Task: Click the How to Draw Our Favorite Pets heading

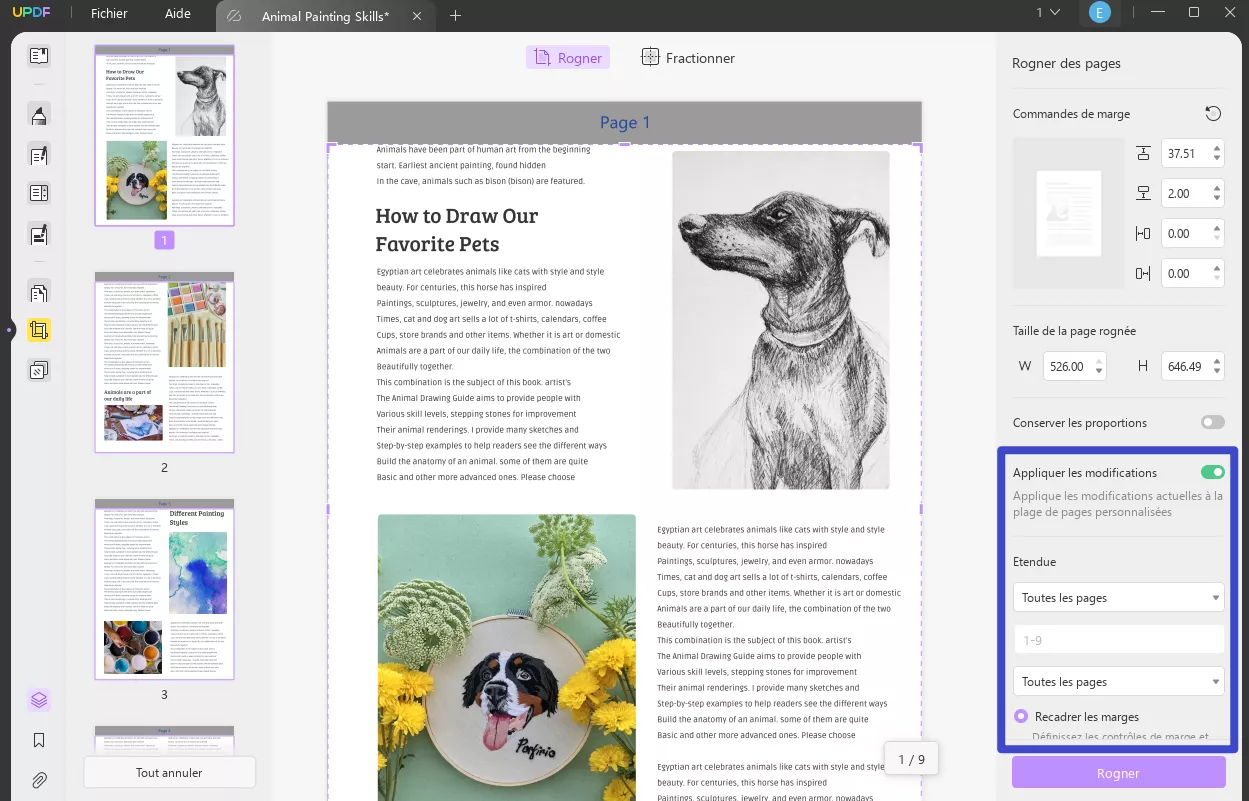Action: 457,230
